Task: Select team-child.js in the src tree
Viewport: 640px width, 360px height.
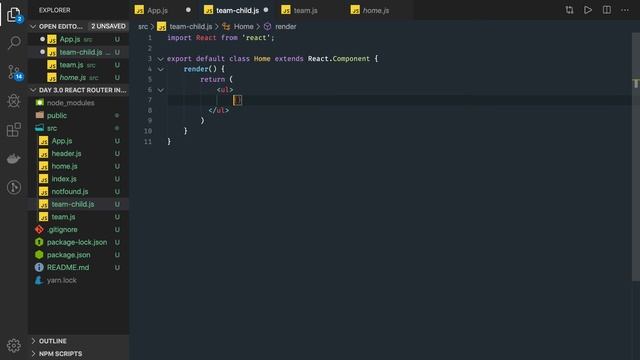Action: (78, 204)
